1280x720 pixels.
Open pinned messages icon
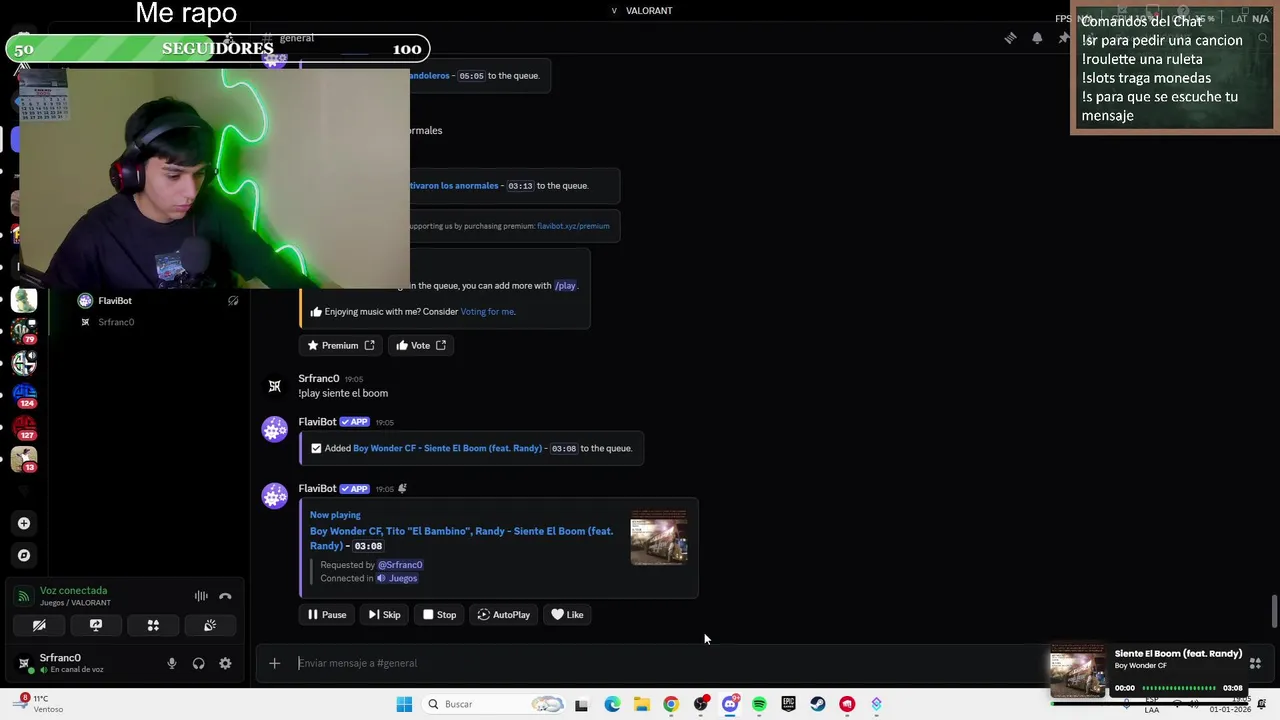click(x=1064, y=38)
